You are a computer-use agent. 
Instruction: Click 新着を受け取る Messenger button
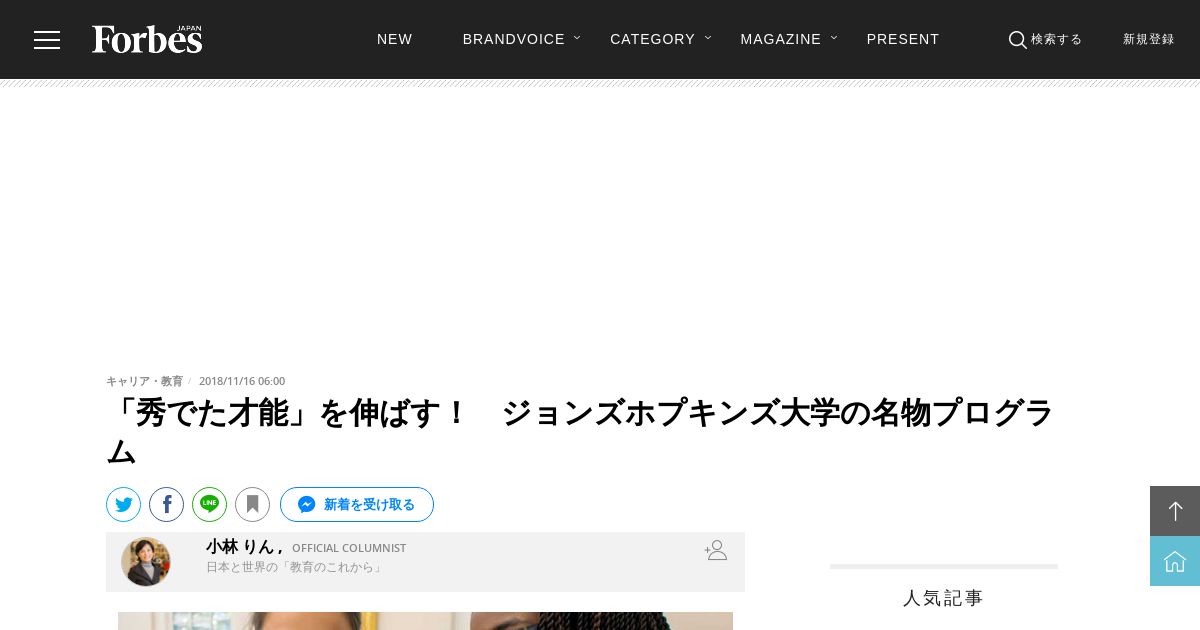coord(357,504)
